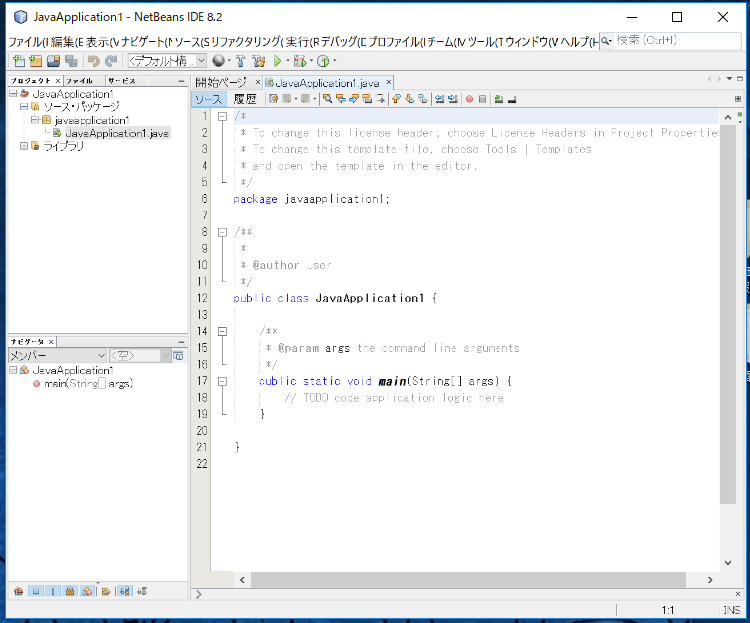
Task: Toggle fully qualified names in Navigator
Action: (x=106, y=591)
